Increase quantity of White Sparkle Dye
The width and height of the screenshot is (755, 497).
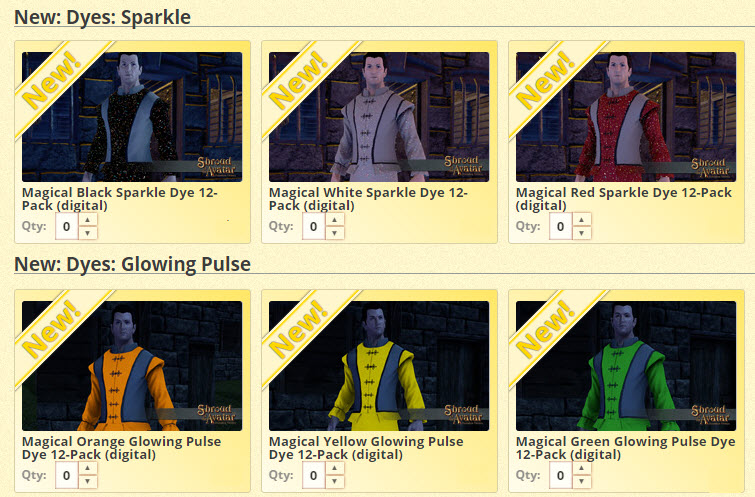335,220
